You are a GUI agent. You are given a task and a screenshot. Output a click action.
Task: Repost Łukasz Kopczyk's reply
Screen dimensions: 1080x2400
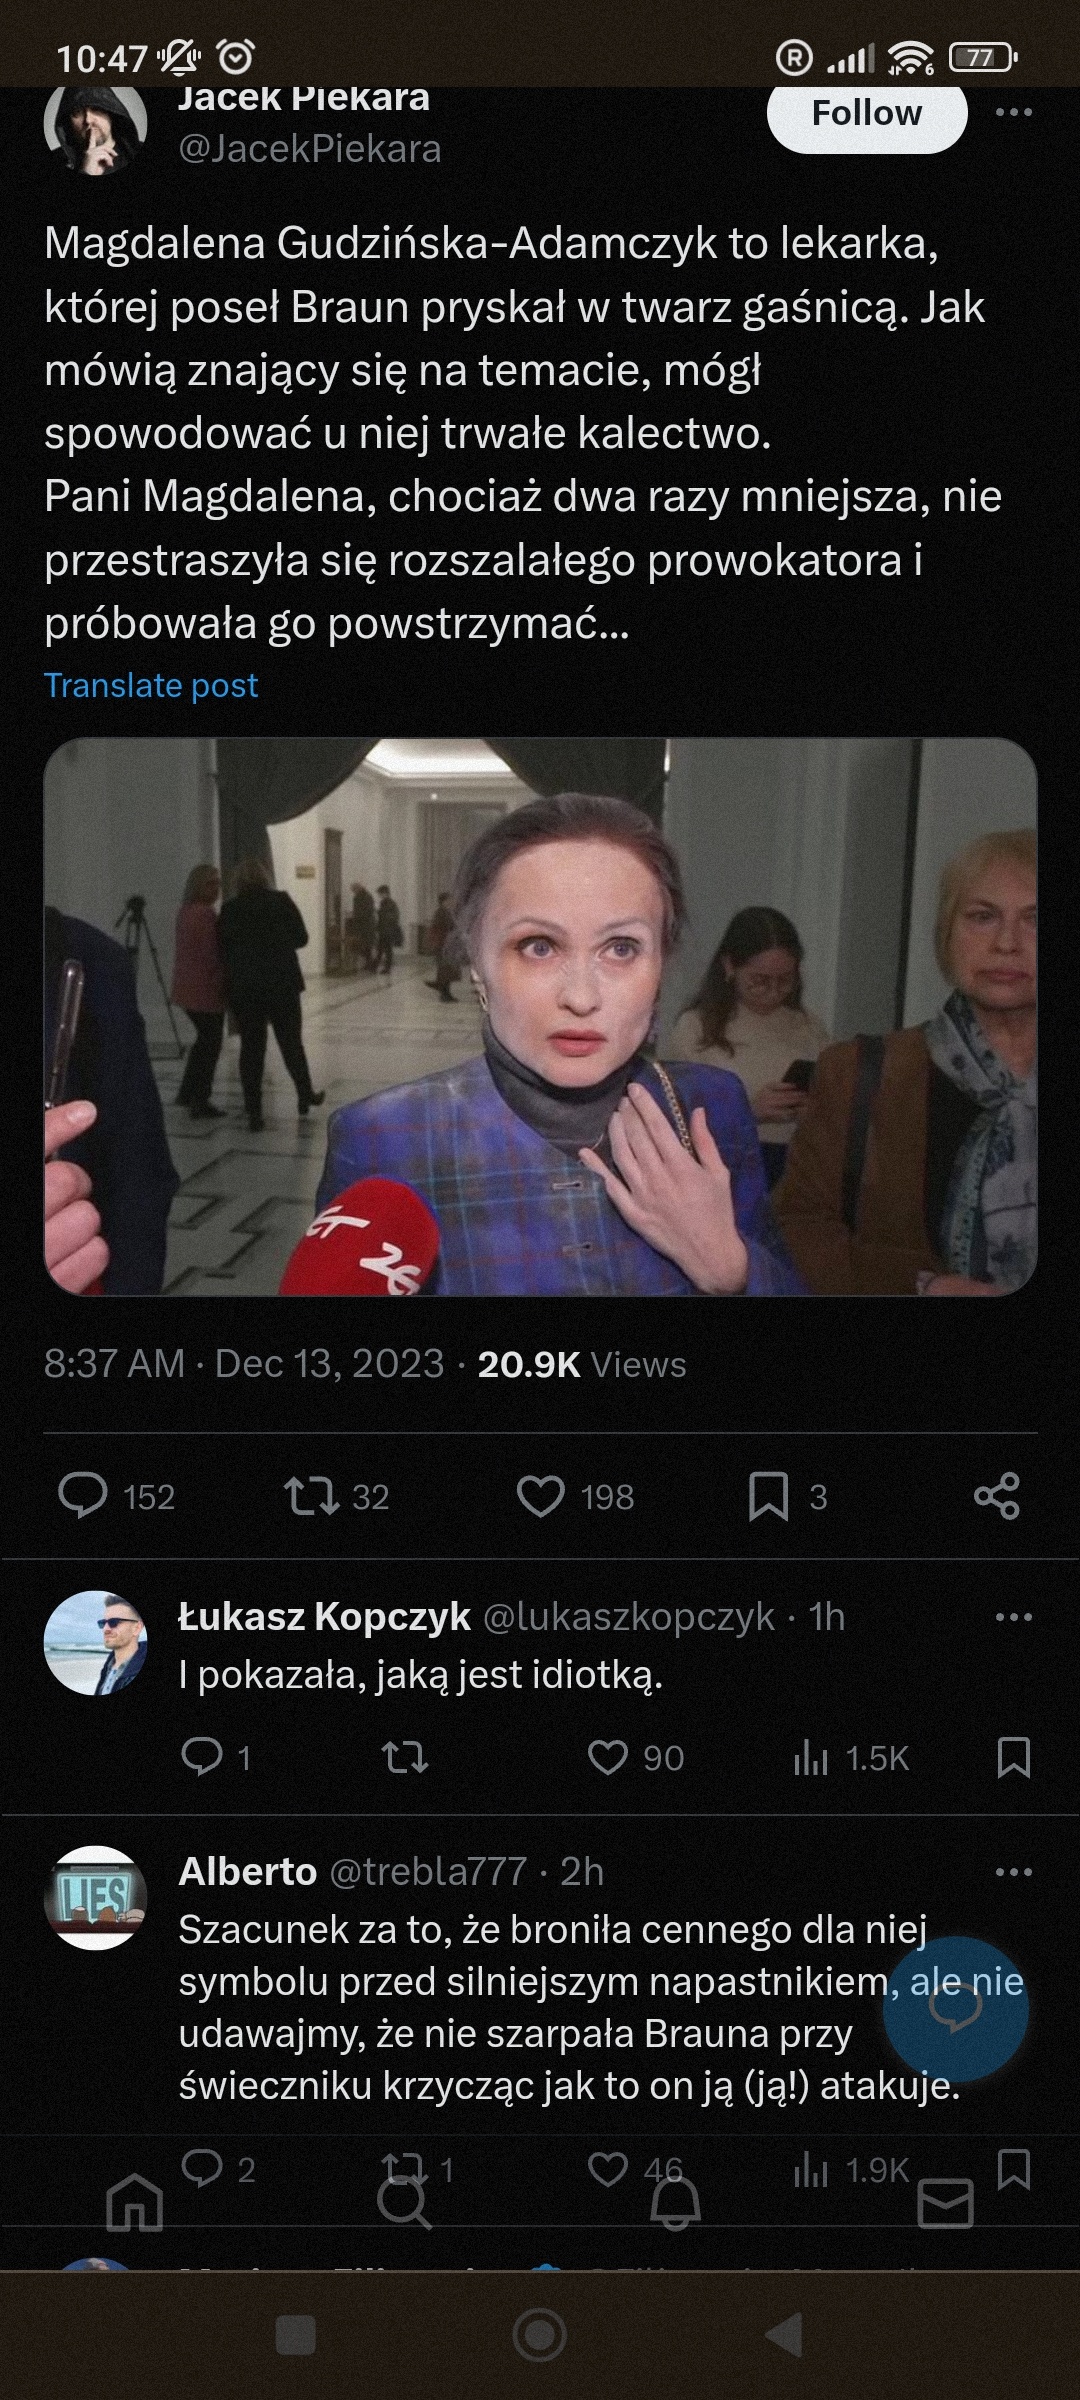pyautogui.click(x=405, y=1757)
